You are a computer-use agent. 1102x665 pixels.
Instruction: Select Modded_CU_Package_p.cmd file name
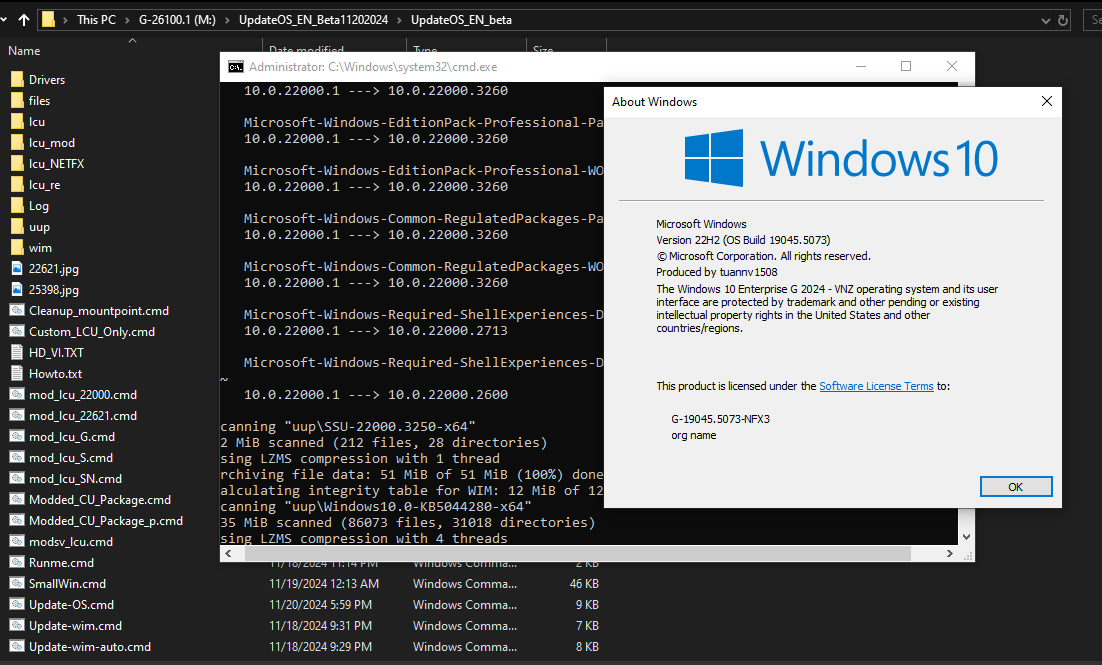tap(105, 521)
